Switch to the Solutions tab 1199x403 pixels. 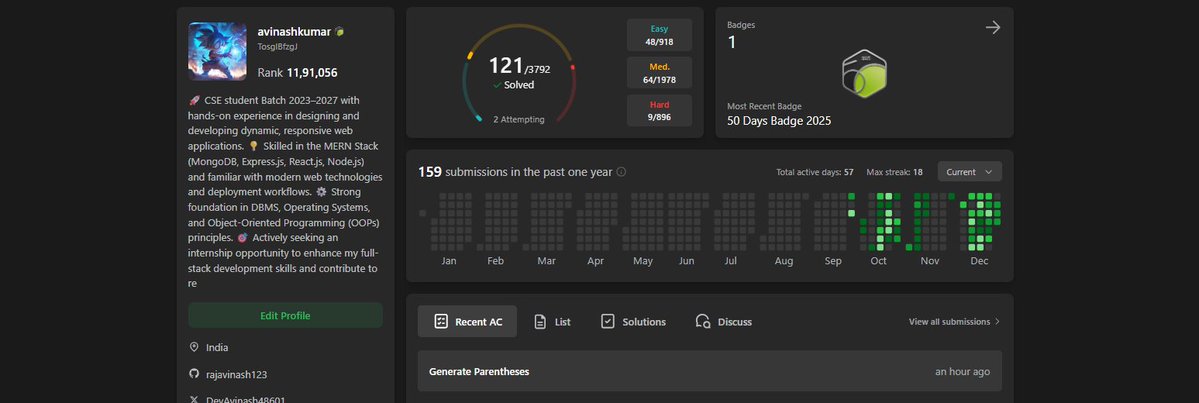[633, 322]
